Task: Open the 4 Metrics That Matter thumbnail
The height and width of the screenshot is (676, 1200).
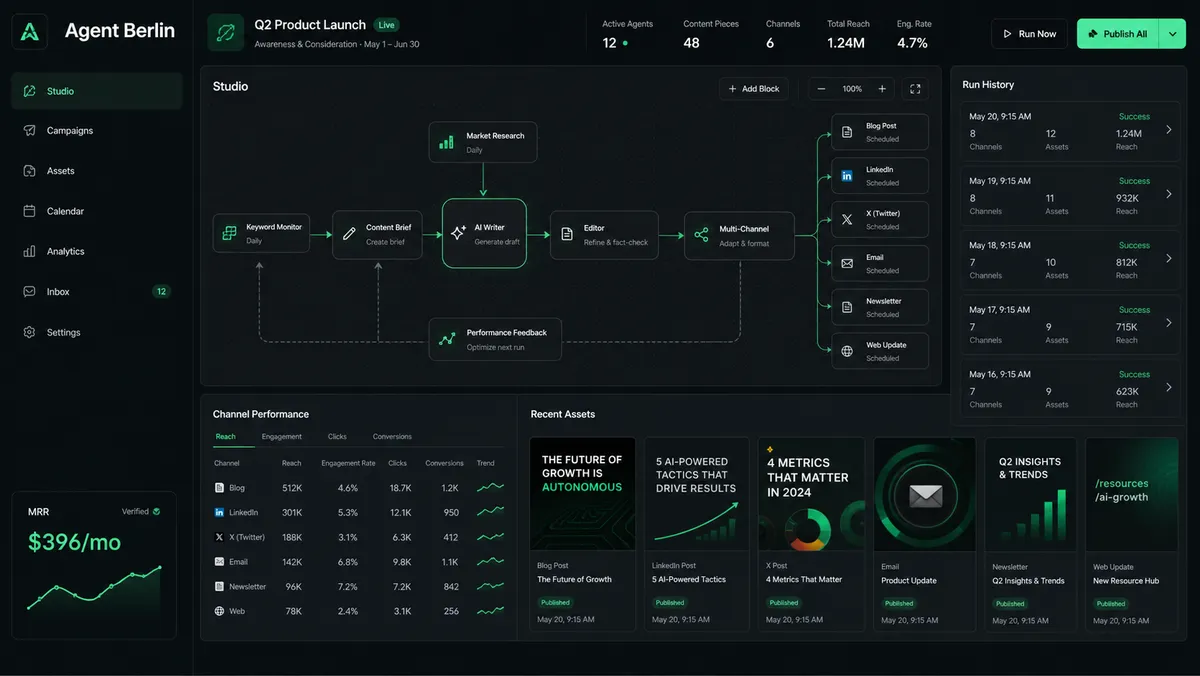Action: click(811, 493)
